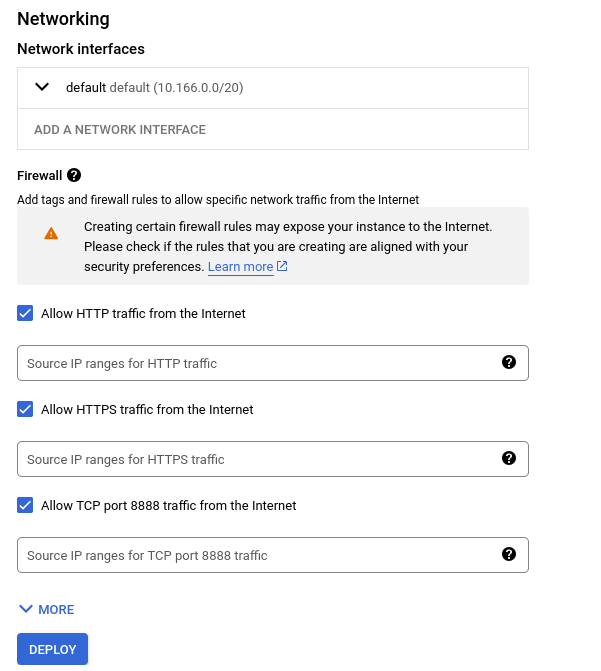601x671 pixels.
Task: Click the MORE chevron arrow
Action: pyautogui.click(x=26, y=609)
